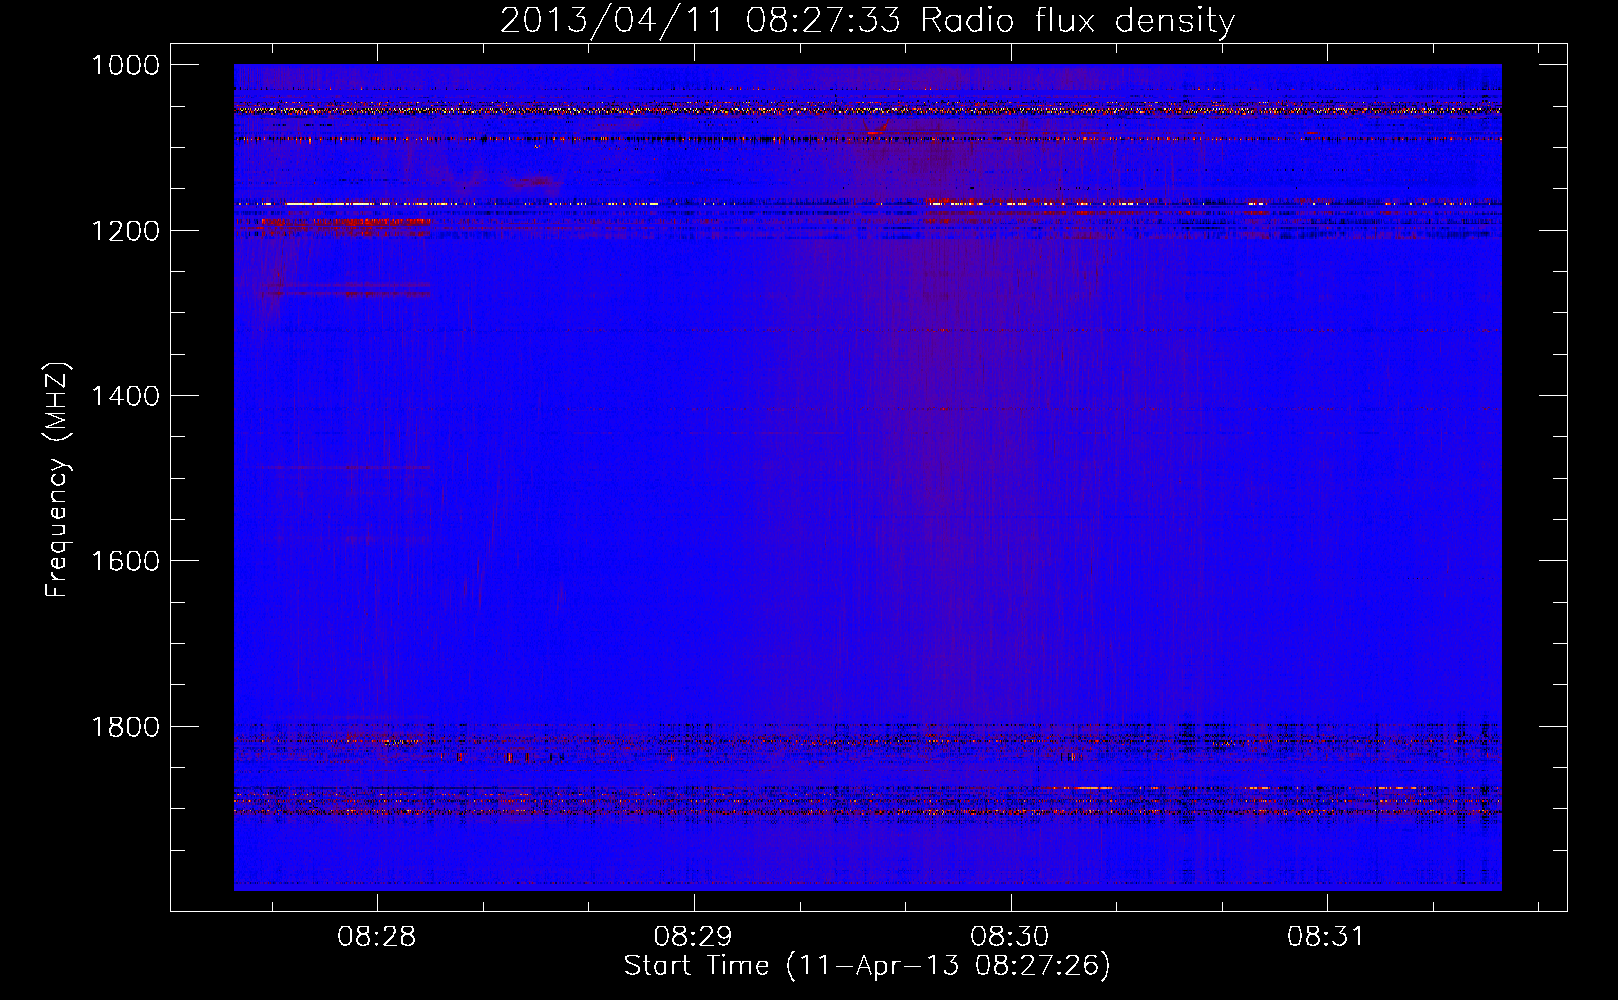The width and height of the screenshot is (1618, 1000).
Task: Click the 1000 frequency axis label
Action: point(125,65)
